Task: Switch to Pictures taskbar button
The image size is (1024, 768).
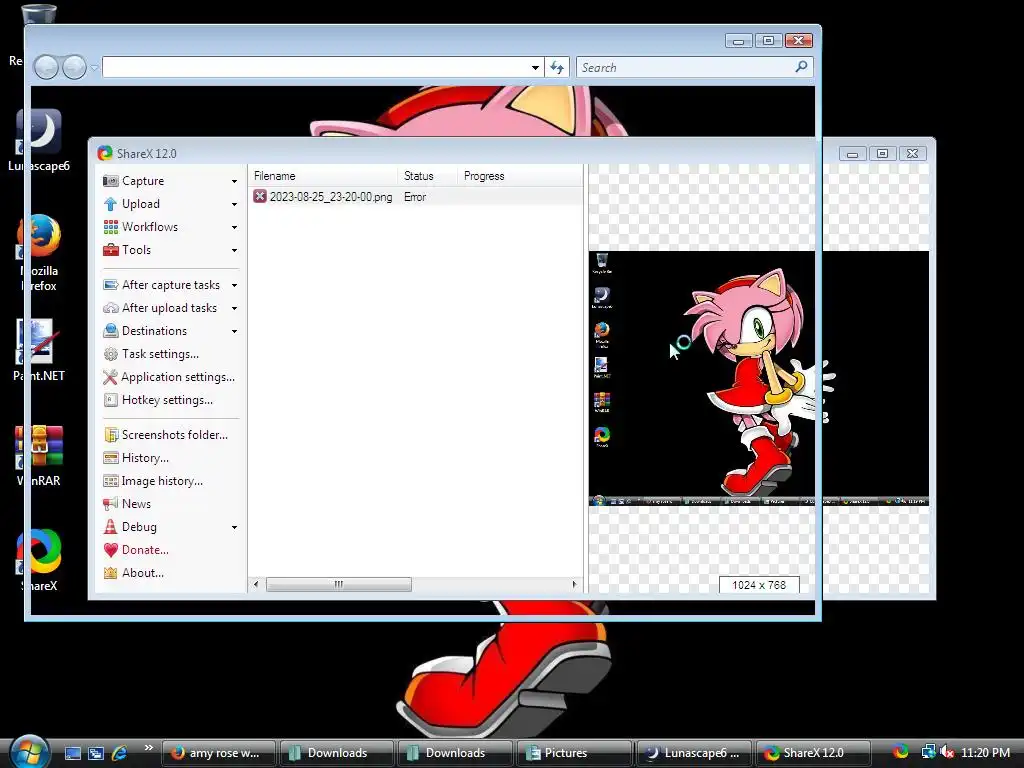Action: tap(573, 753)
